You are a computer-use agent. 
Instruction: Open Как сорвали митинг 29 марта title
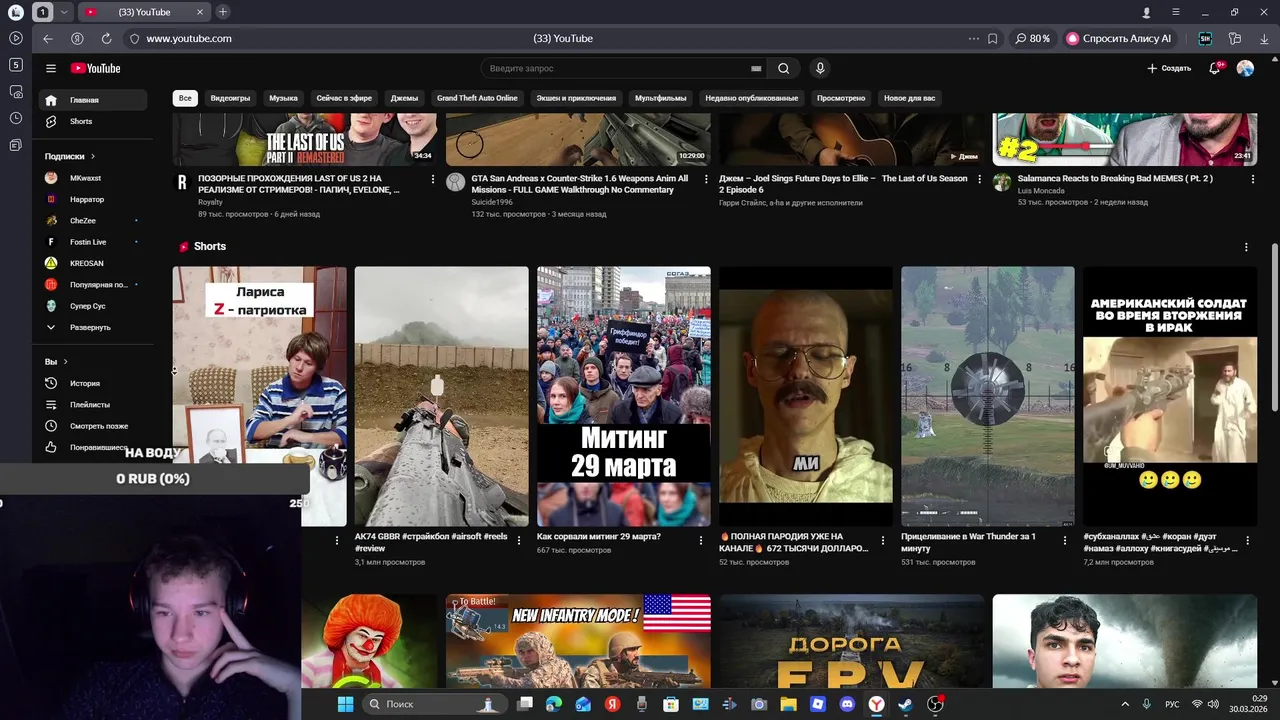[x=599, y=536]
